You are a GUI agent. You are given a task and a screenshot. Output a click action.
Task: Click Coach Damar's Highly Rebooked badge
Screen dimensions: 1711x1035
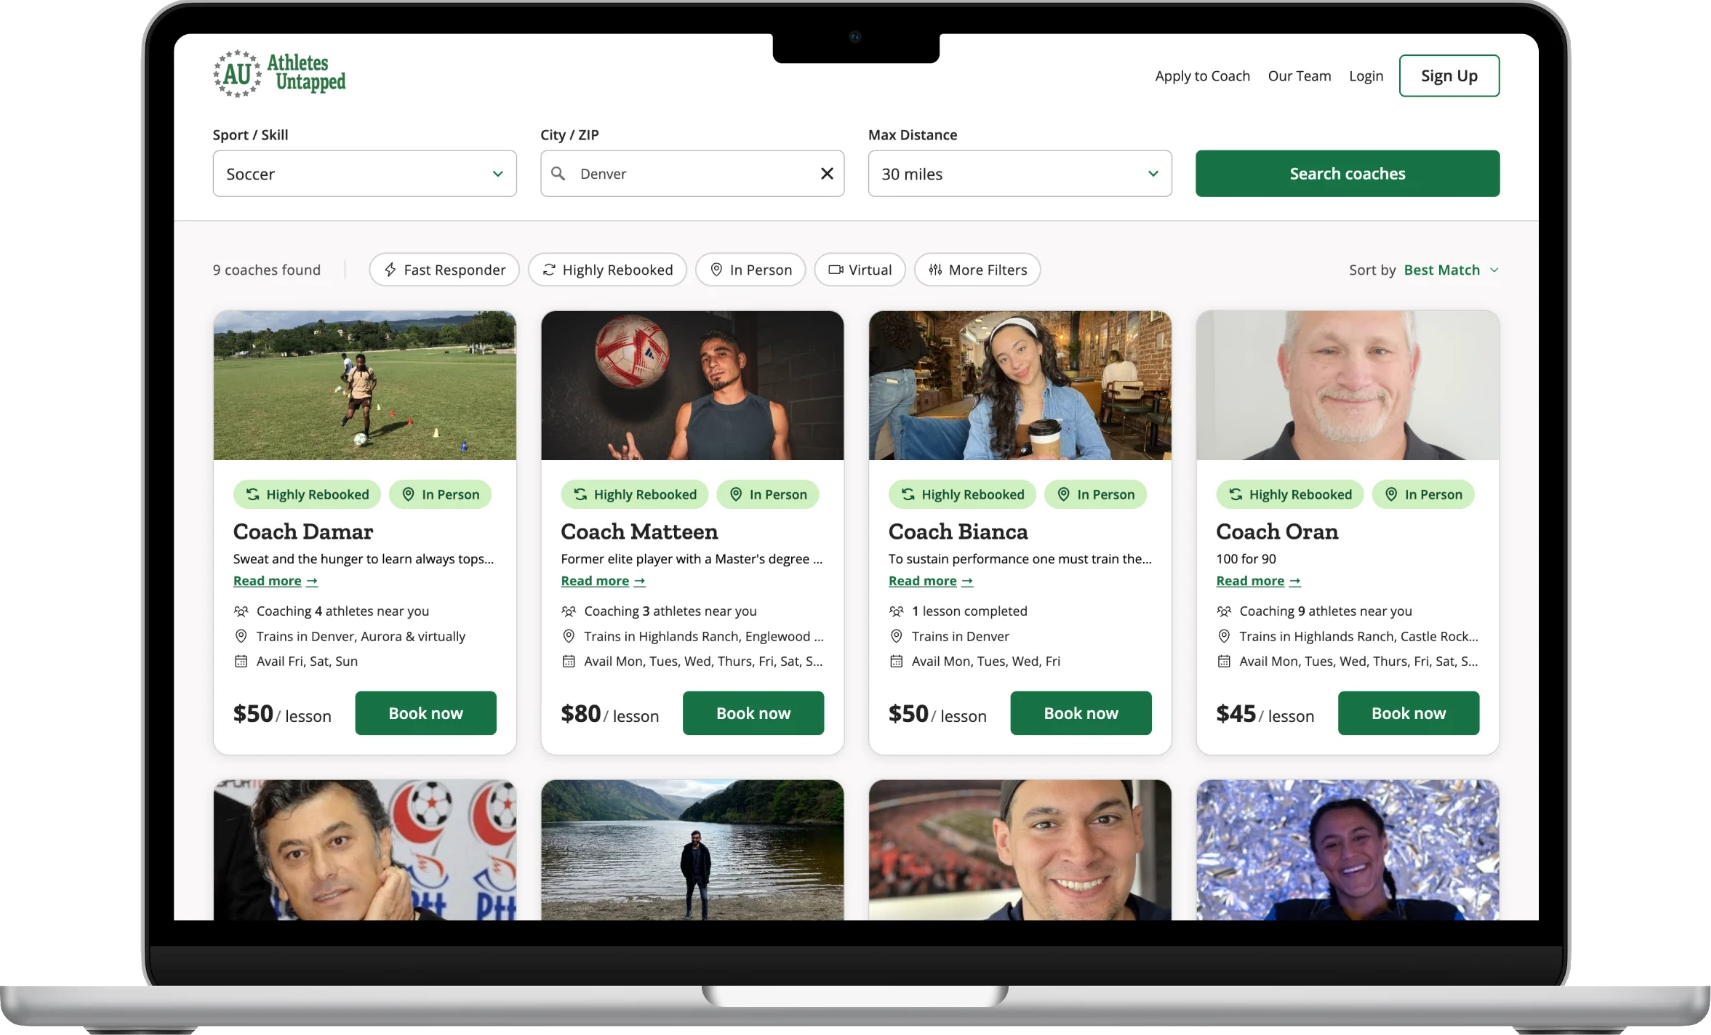307,494
